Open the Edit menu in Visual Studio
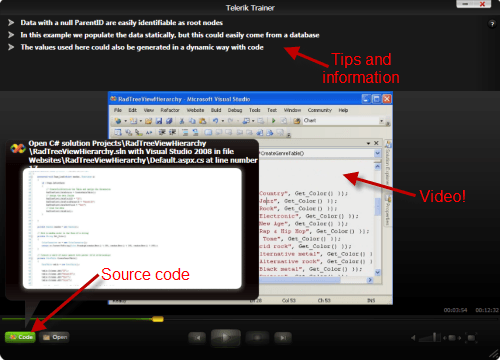 133,110
